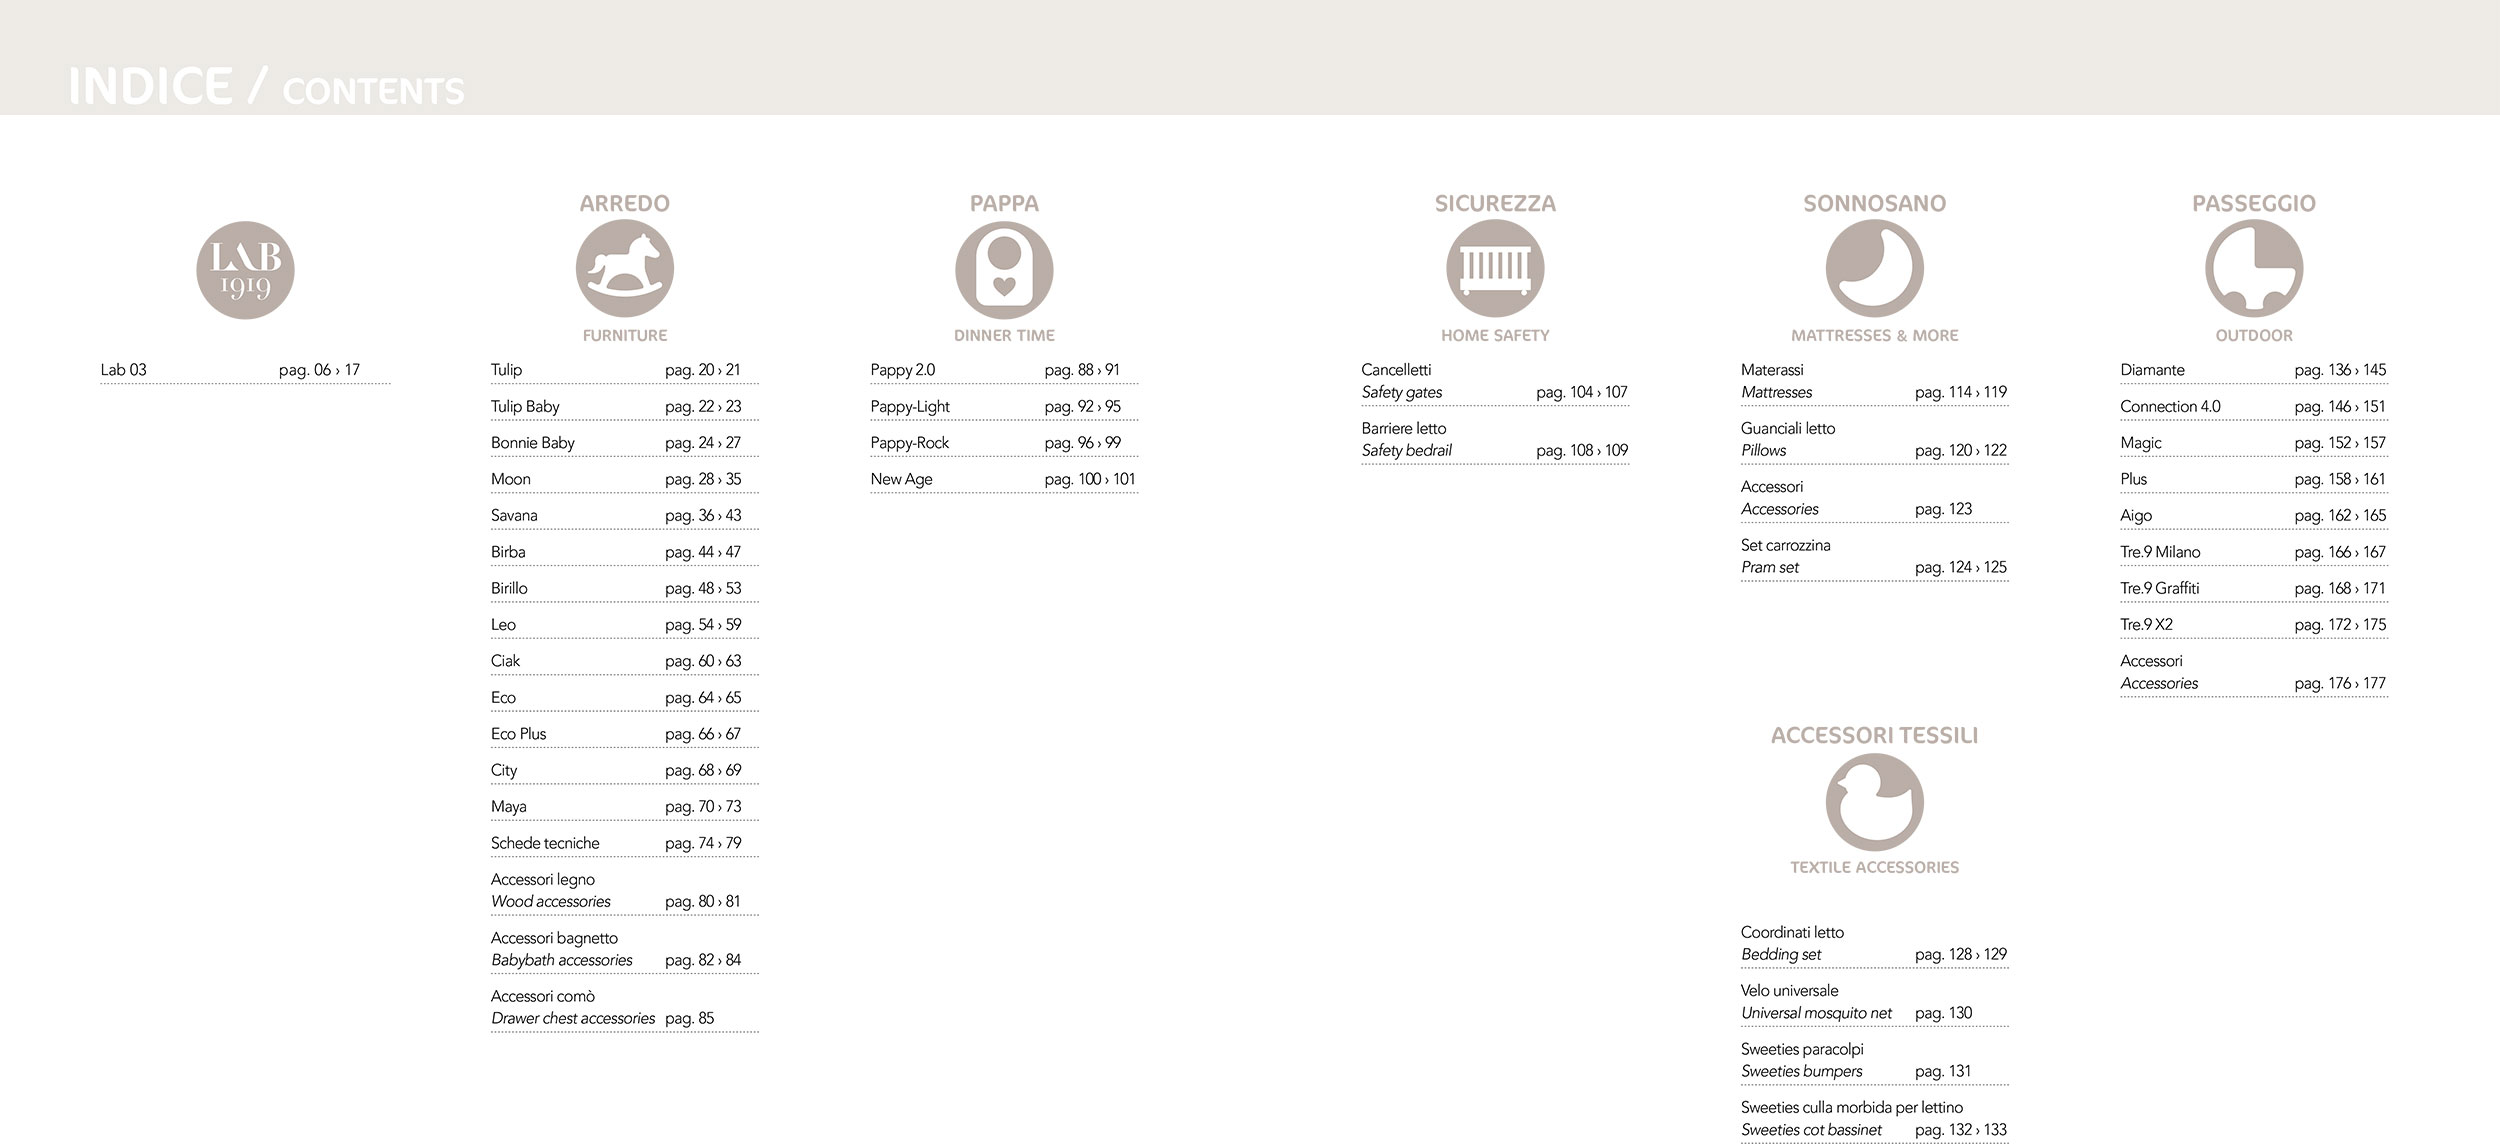The width and height of the screenshot is (2500, 1147).
Task: Click the MATTRESSES & MORE subtitle
Action: click(x=1875, y=335)
